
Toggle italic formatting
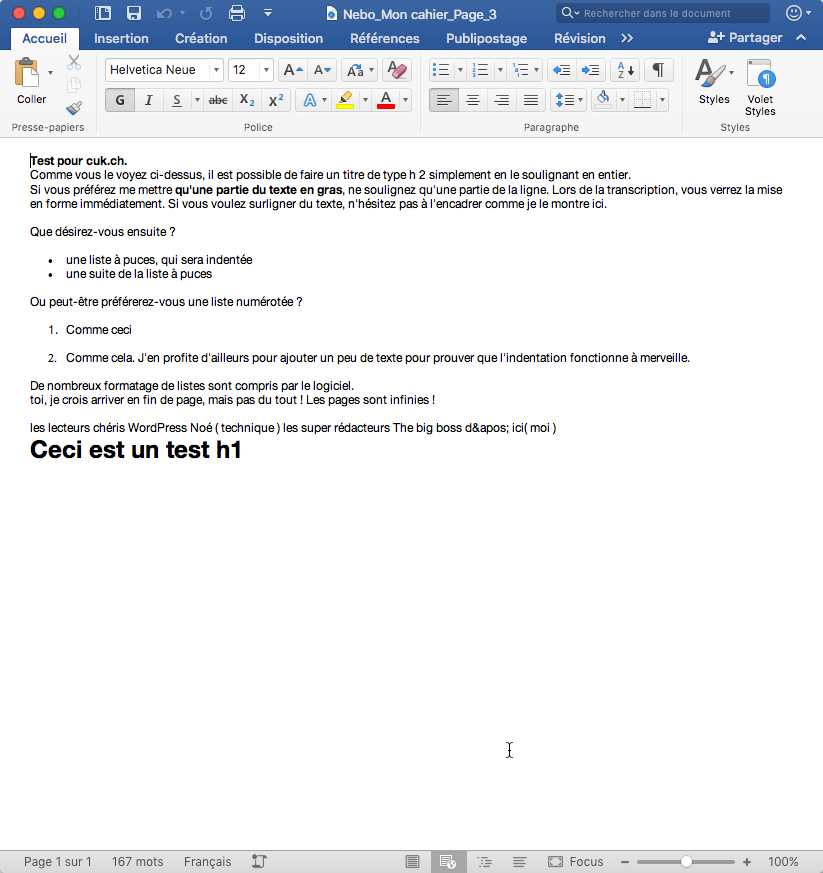click(x=149, y=100)
